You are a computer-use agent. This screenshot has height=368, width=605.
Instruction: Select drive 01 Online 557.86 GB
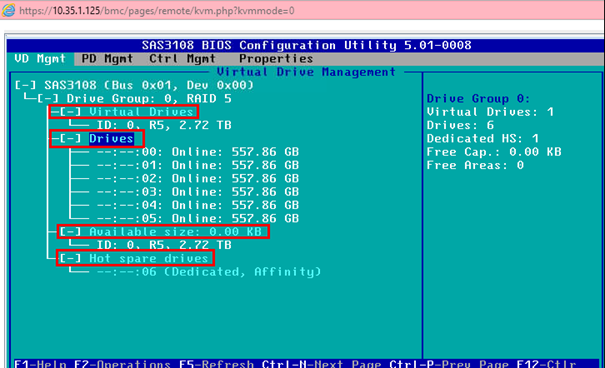pyautogui.click(x=198, y=165)
